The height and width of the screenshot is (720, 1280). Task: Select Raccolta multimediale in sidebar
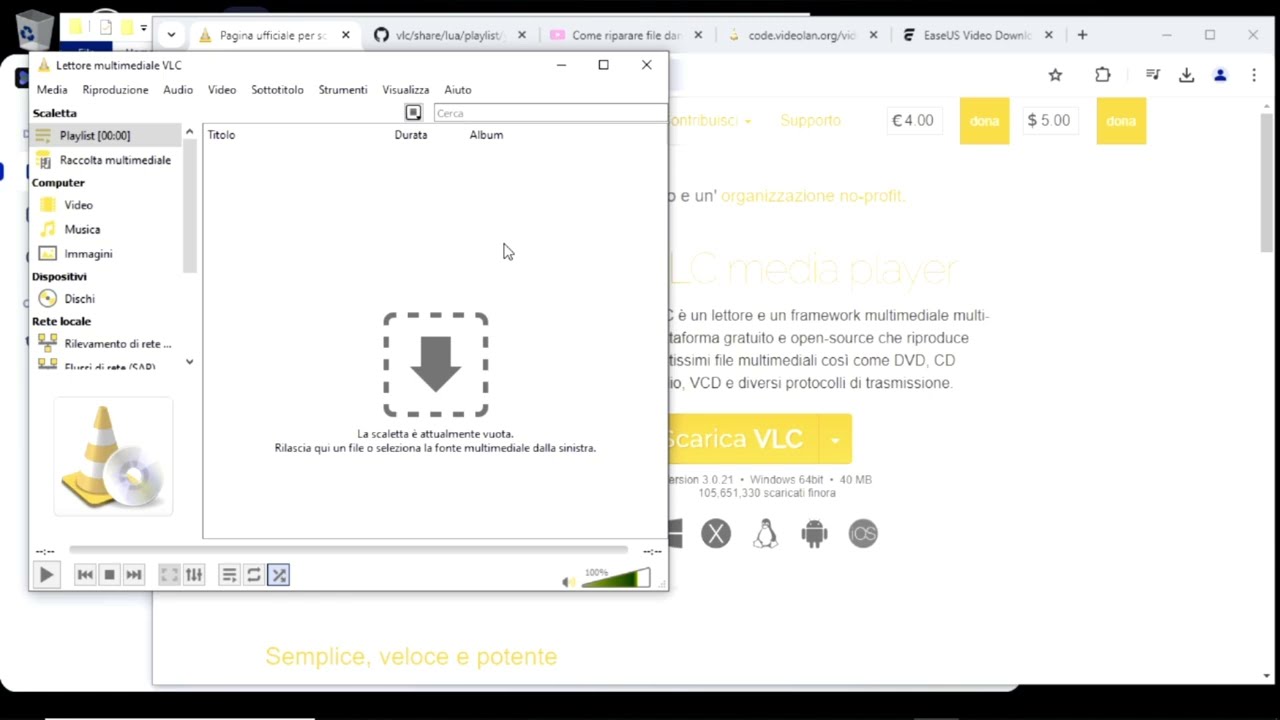[107, 160]
